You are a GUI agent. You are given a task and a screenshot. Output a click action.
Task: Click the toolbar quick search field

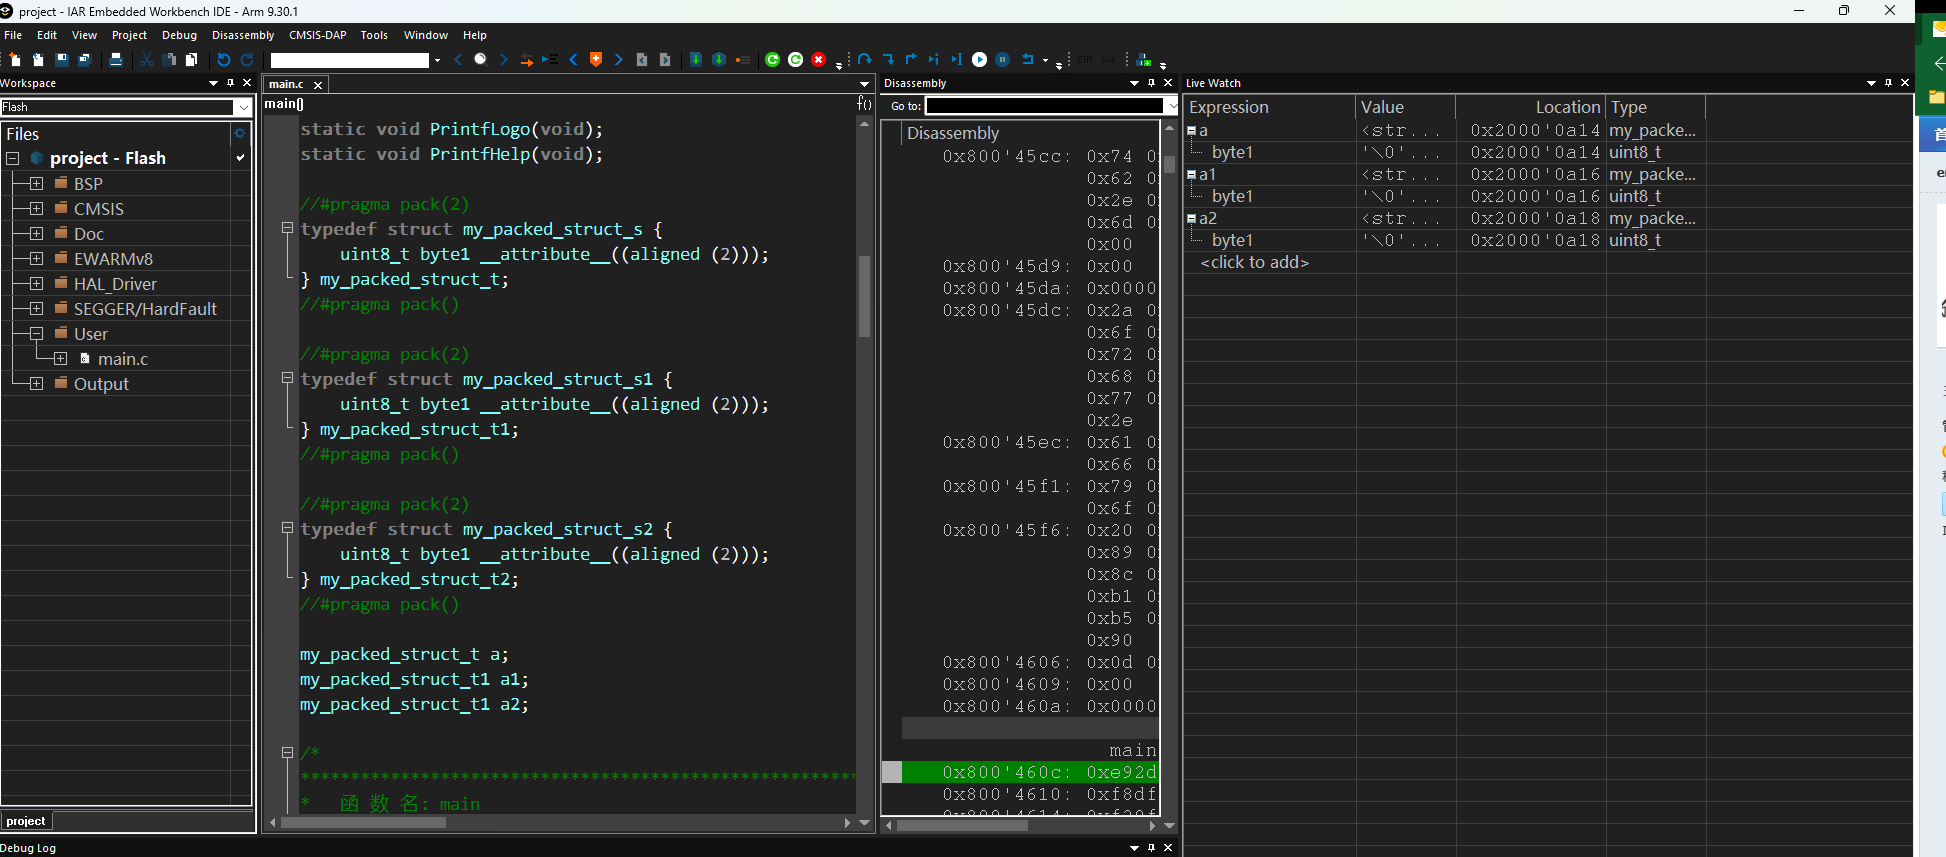[350, 60]
